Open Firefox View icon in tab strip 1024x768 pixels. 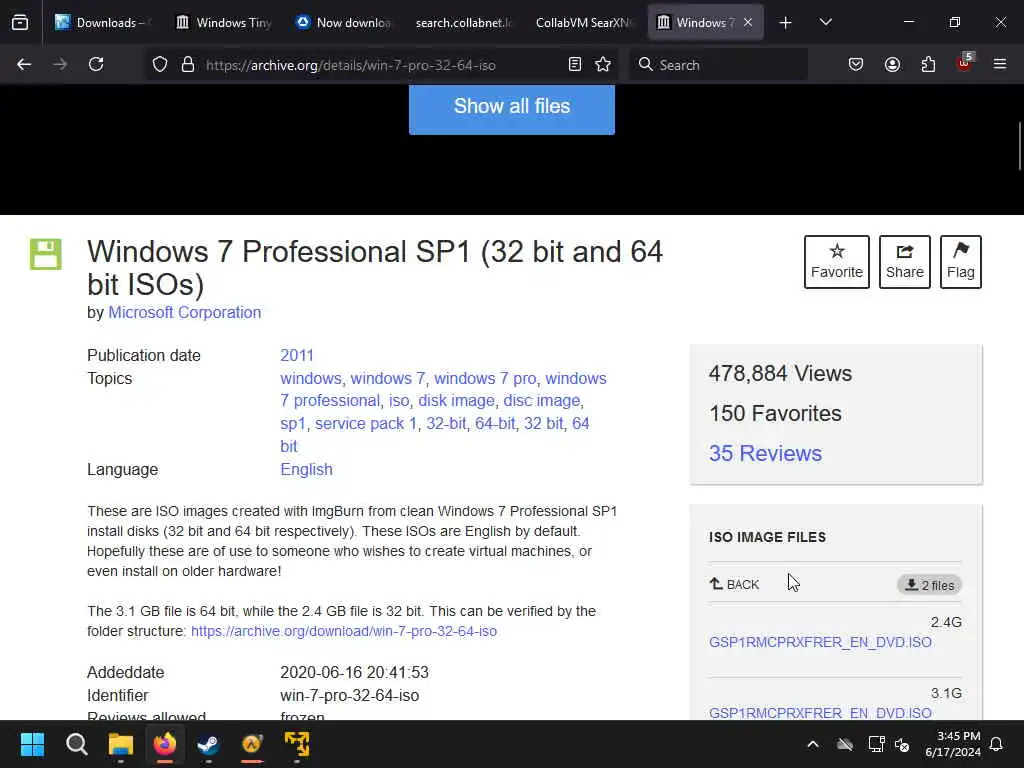[x=20, y=22]
